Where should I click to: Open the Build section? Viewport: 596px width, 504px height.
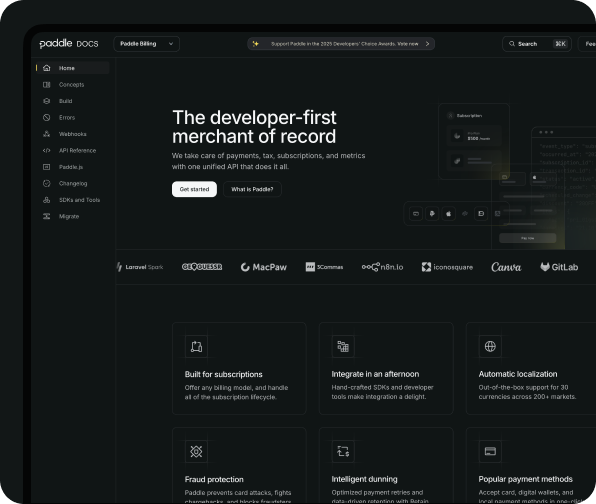click(65, 101)
